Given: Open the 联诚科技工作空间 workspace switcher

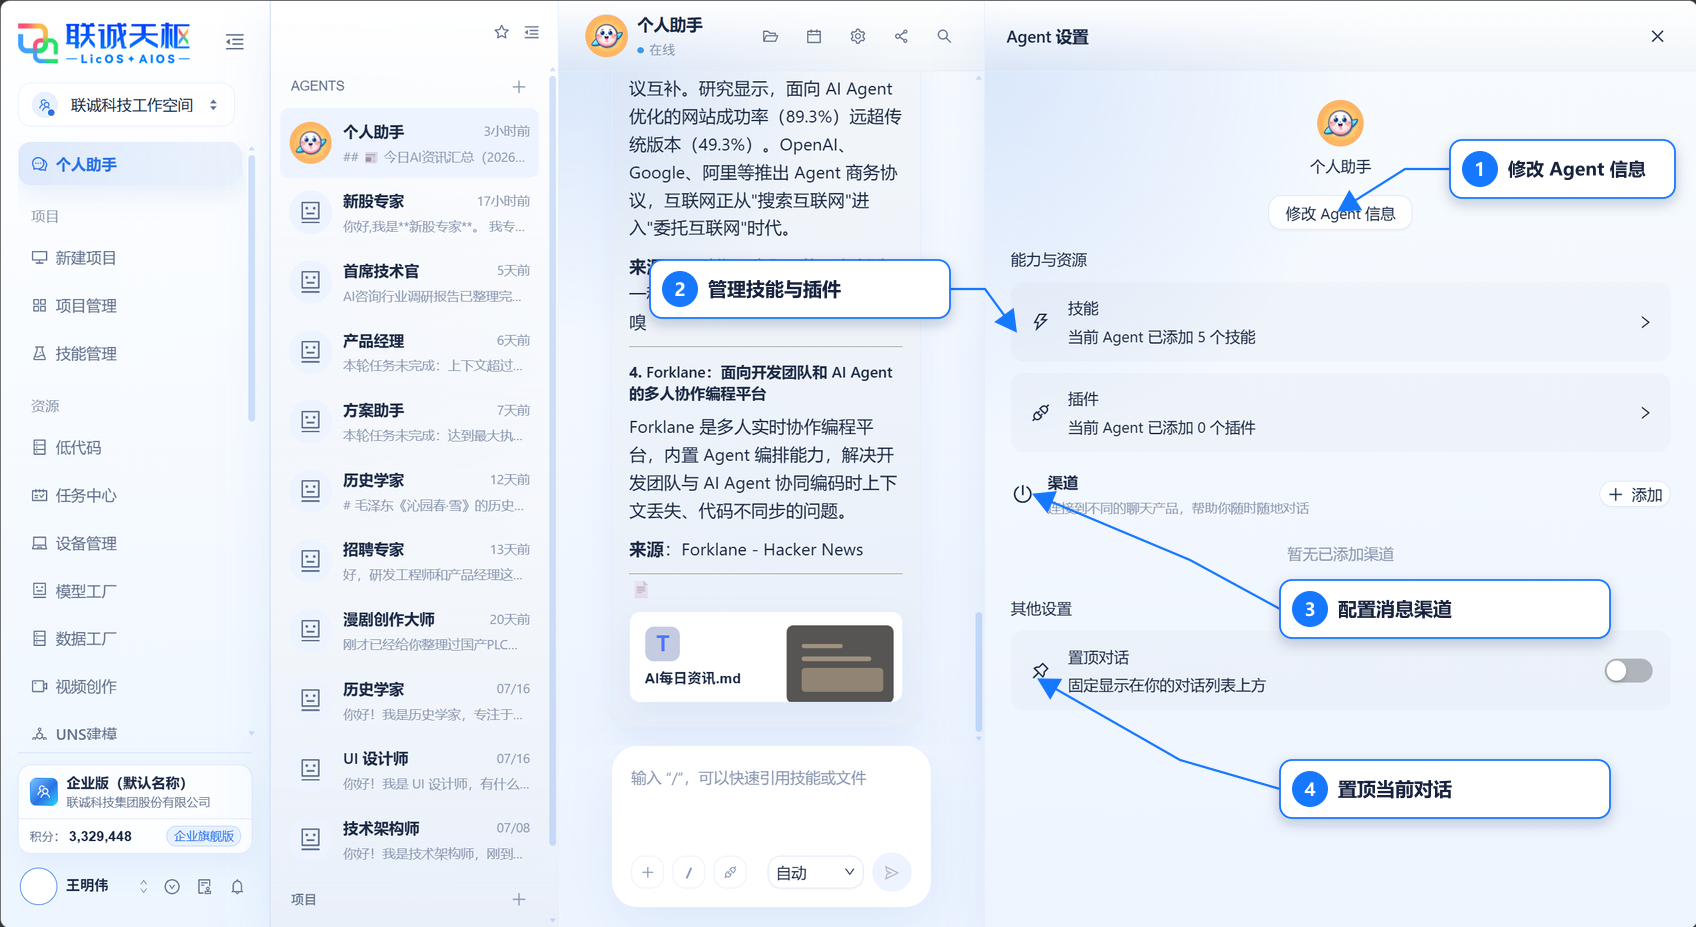Looking at the screenshot, I should coord(127,105).
